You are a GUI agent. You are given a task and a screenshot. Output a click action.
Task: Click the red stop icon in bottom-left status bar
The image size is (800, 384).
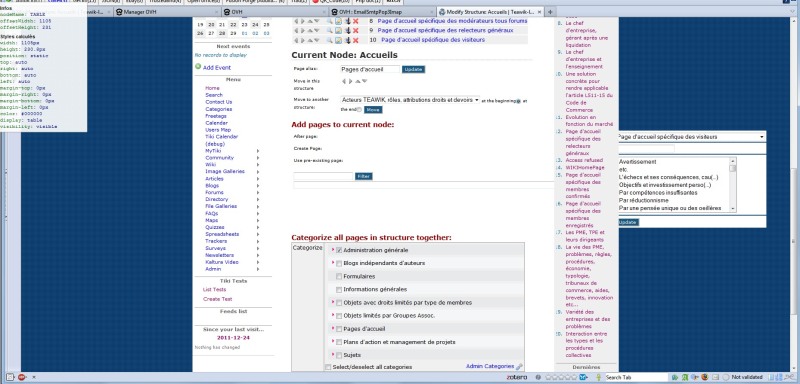[x=22, y=377]
